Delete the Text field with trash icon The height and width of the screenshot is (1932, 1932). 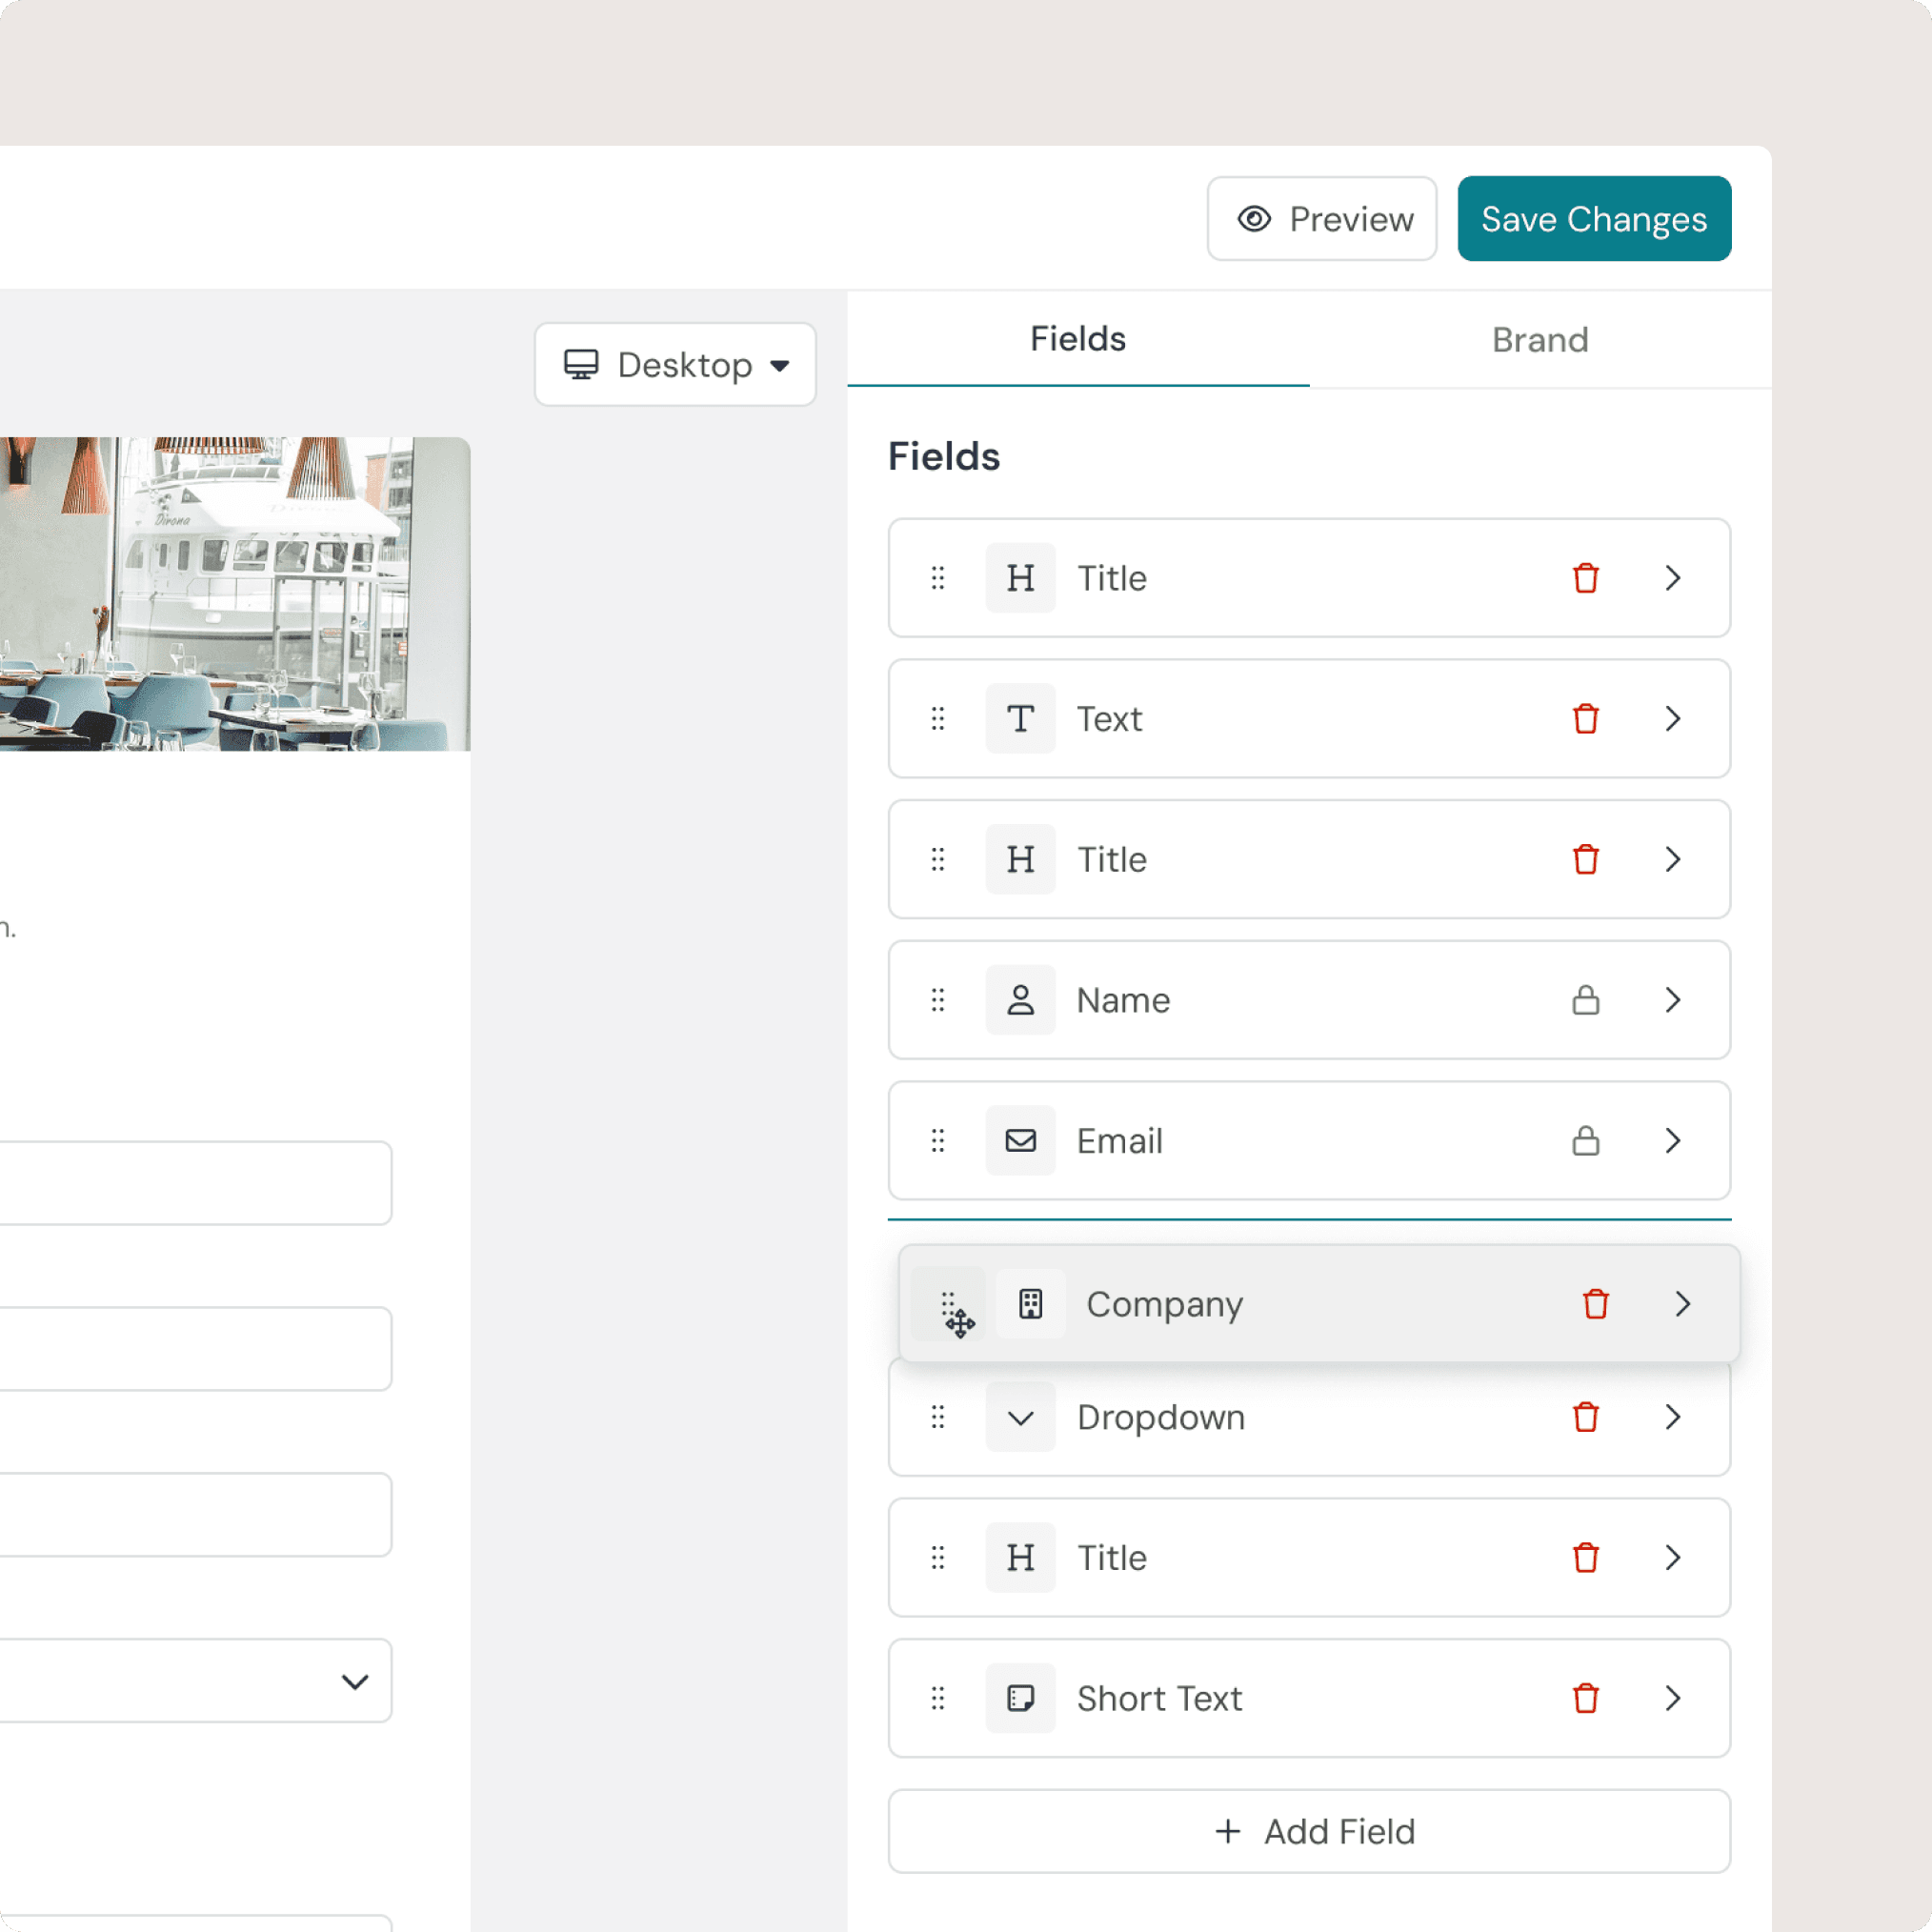[1585, 718]
